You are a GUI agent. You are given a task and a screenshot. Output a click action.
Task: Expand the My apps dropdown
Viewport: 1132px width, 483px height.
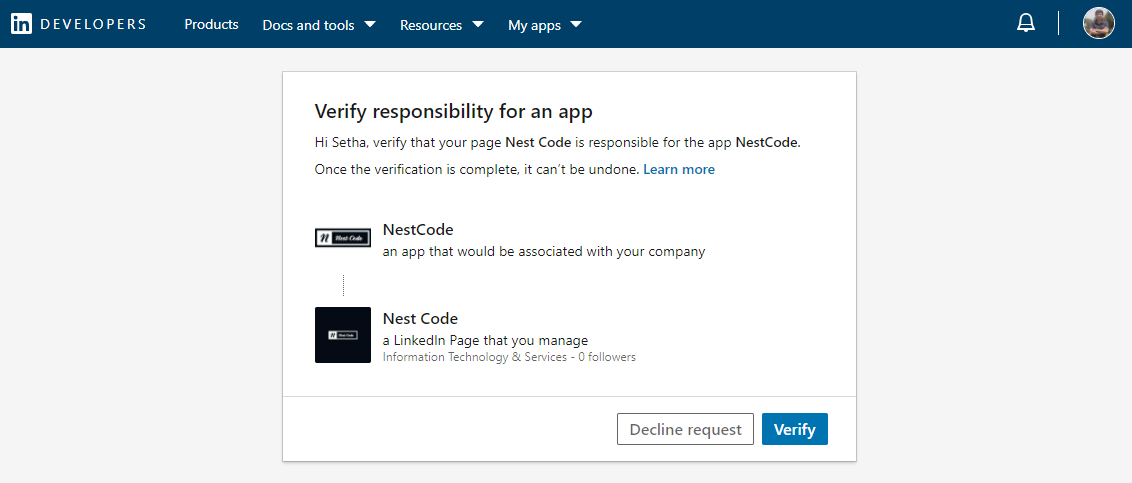point(545,25)
